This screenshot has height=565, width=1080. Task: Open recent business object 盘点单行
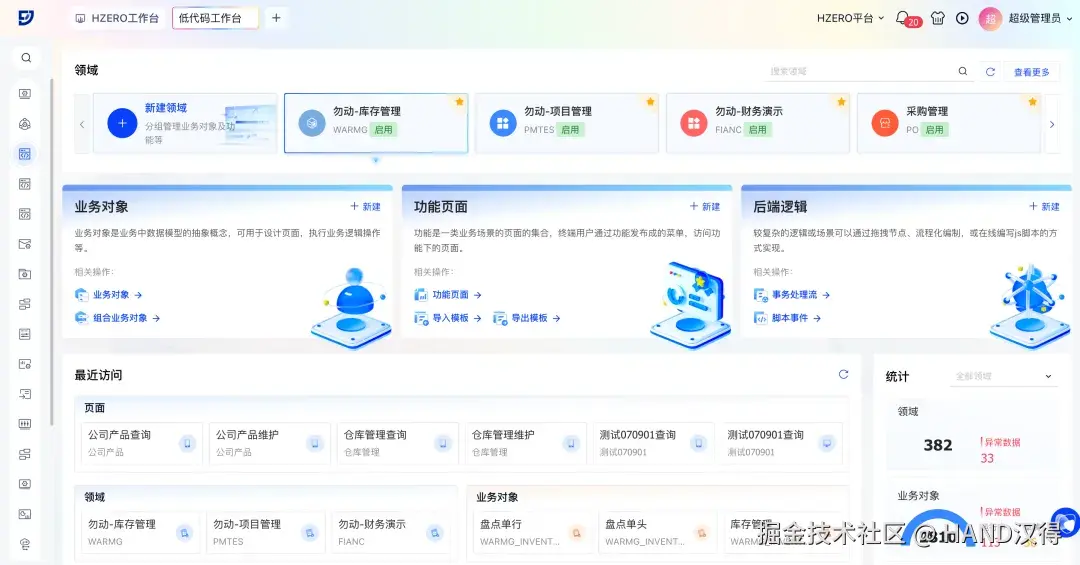point(532,533)
